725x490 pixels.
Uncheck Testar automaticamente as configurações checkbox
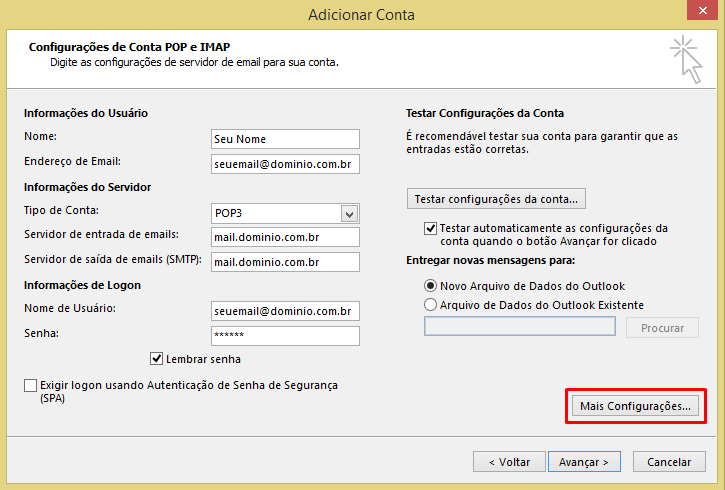point(430,228)
